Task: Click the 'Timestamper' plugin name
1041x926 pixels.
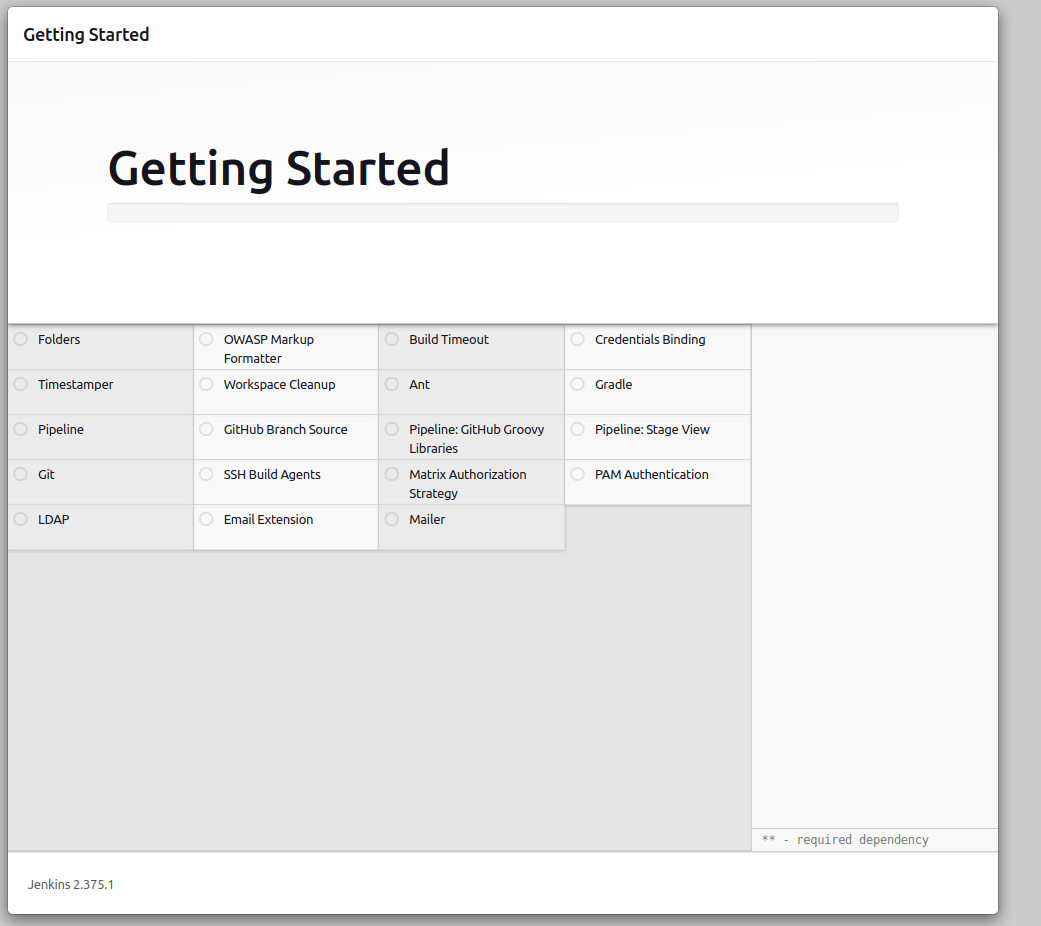Action: (76, 385)
